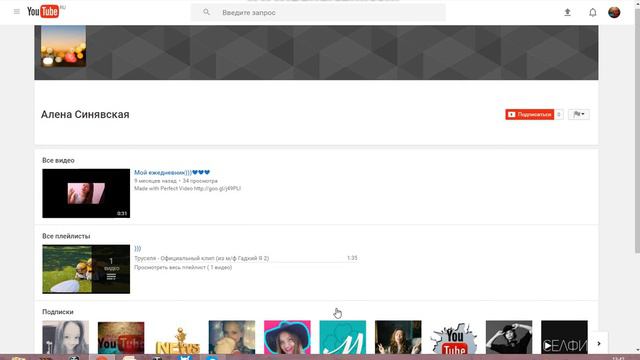This screenshot has height=360, width=640.
Task: Play the Мой ежедневник video thumbnail
Action: click(86, 193)
